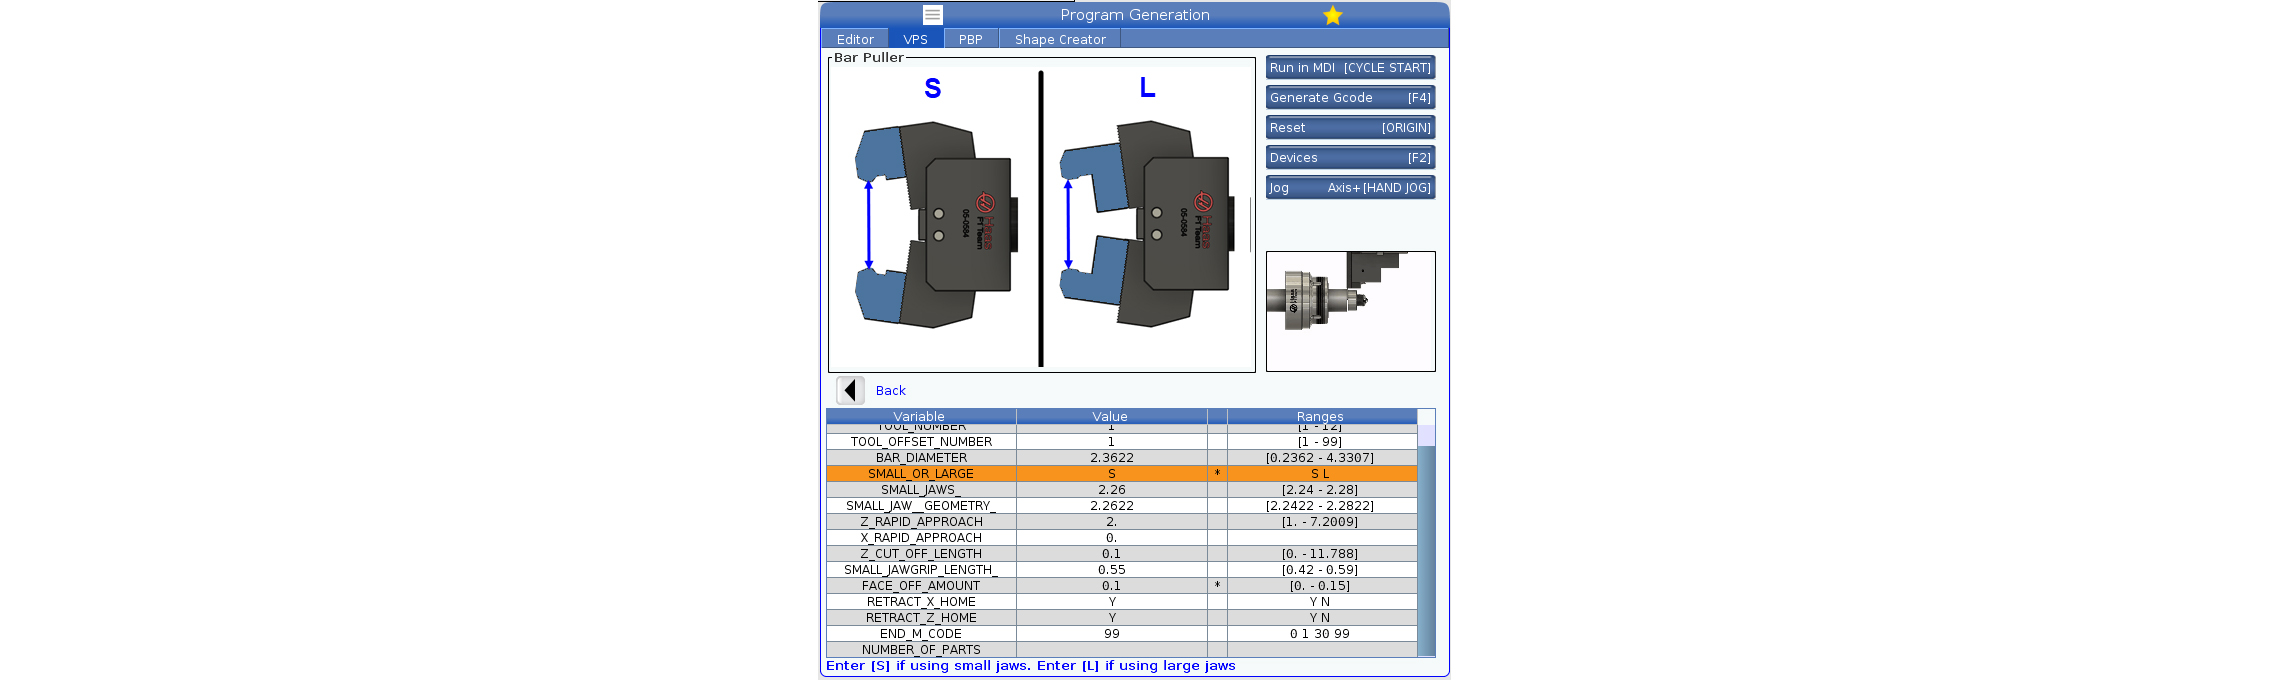Click the yellow favorite star icon
2269x680 pixels.
tap(1332, 15)
